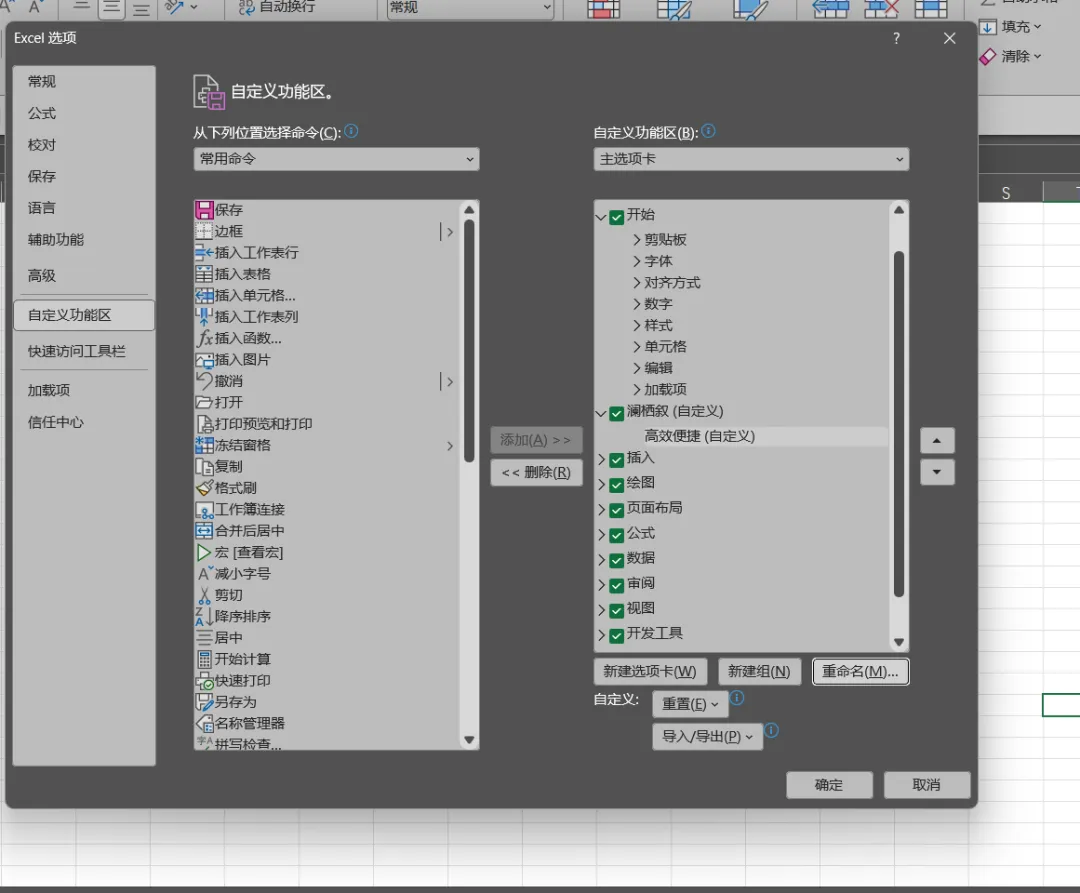1080x893 pixels.
Task: Expand the 对齐方式 group
Action: click(x=636, y=282)
